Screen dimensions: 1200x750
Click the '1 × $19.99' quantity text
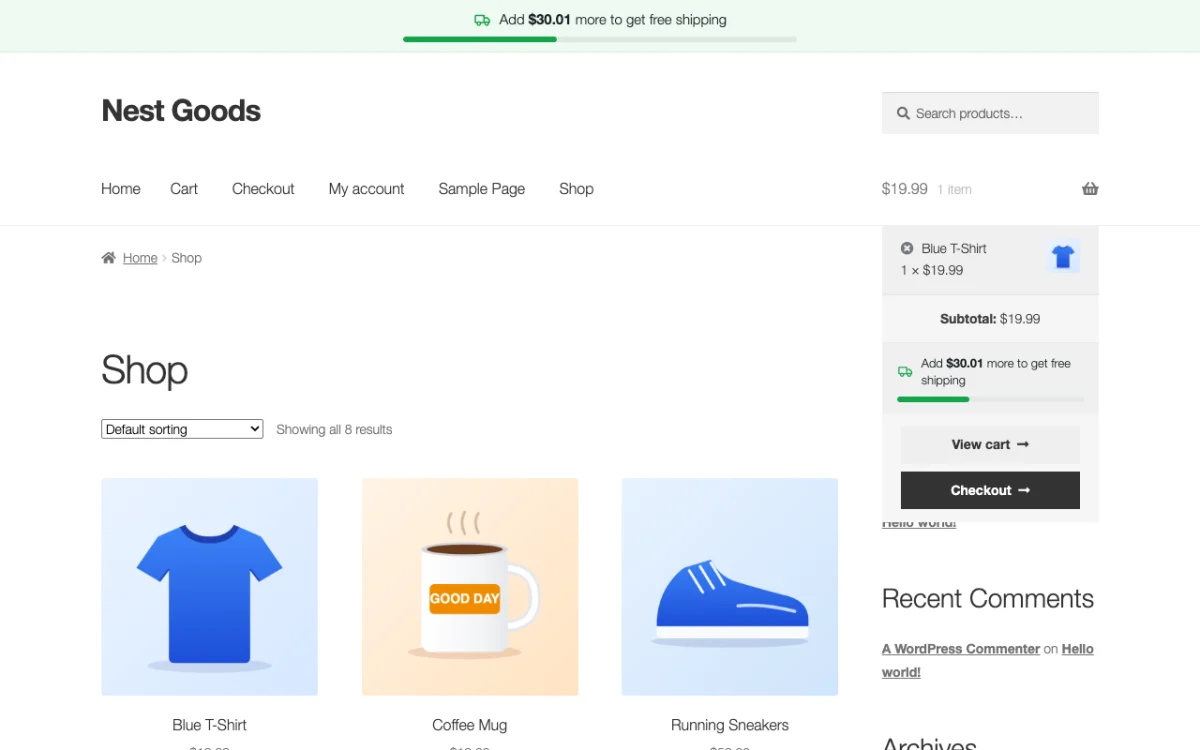point(932,270)
